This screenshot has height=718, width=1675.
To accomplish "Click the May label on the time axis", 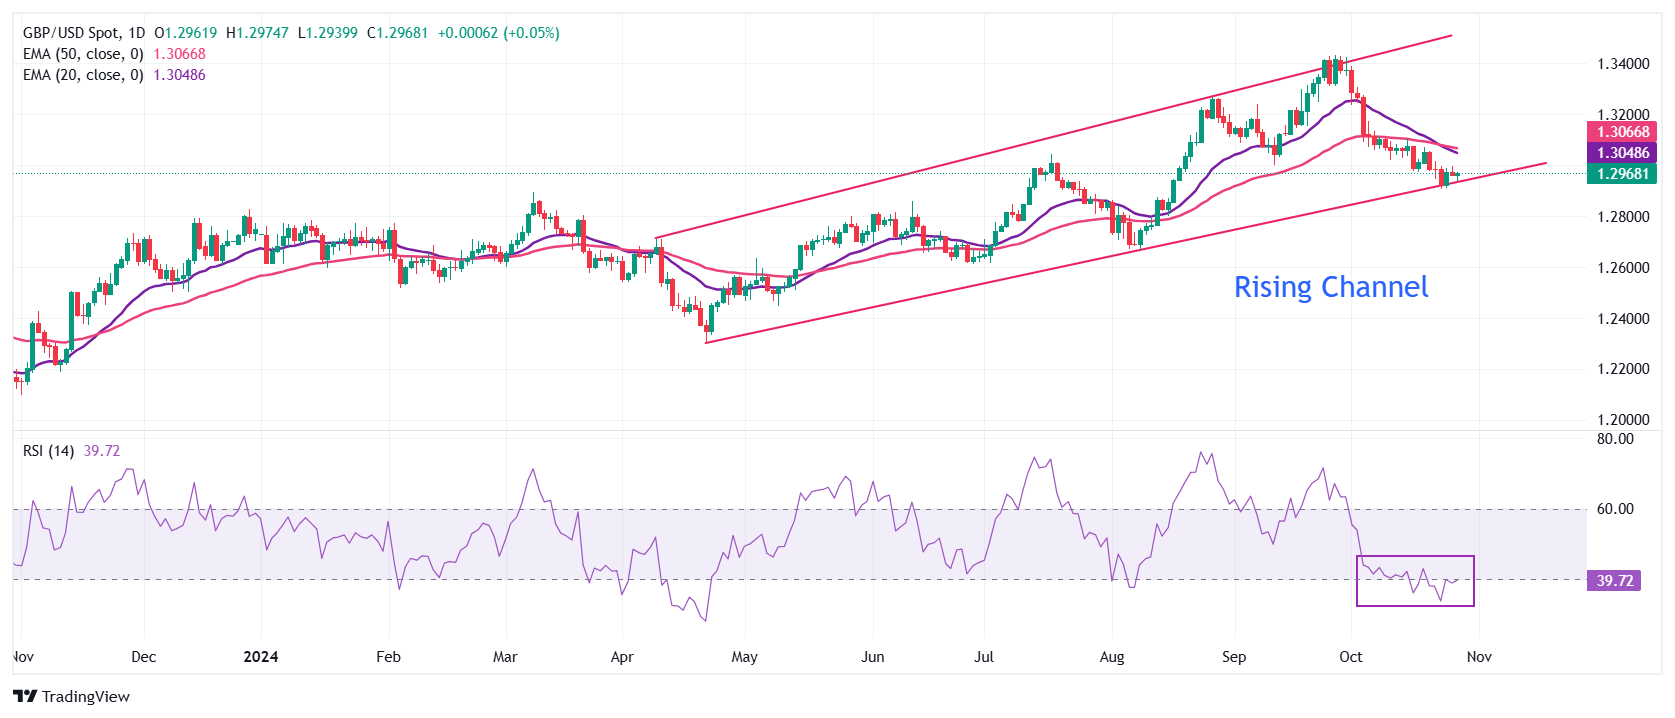I will [744, 657].
